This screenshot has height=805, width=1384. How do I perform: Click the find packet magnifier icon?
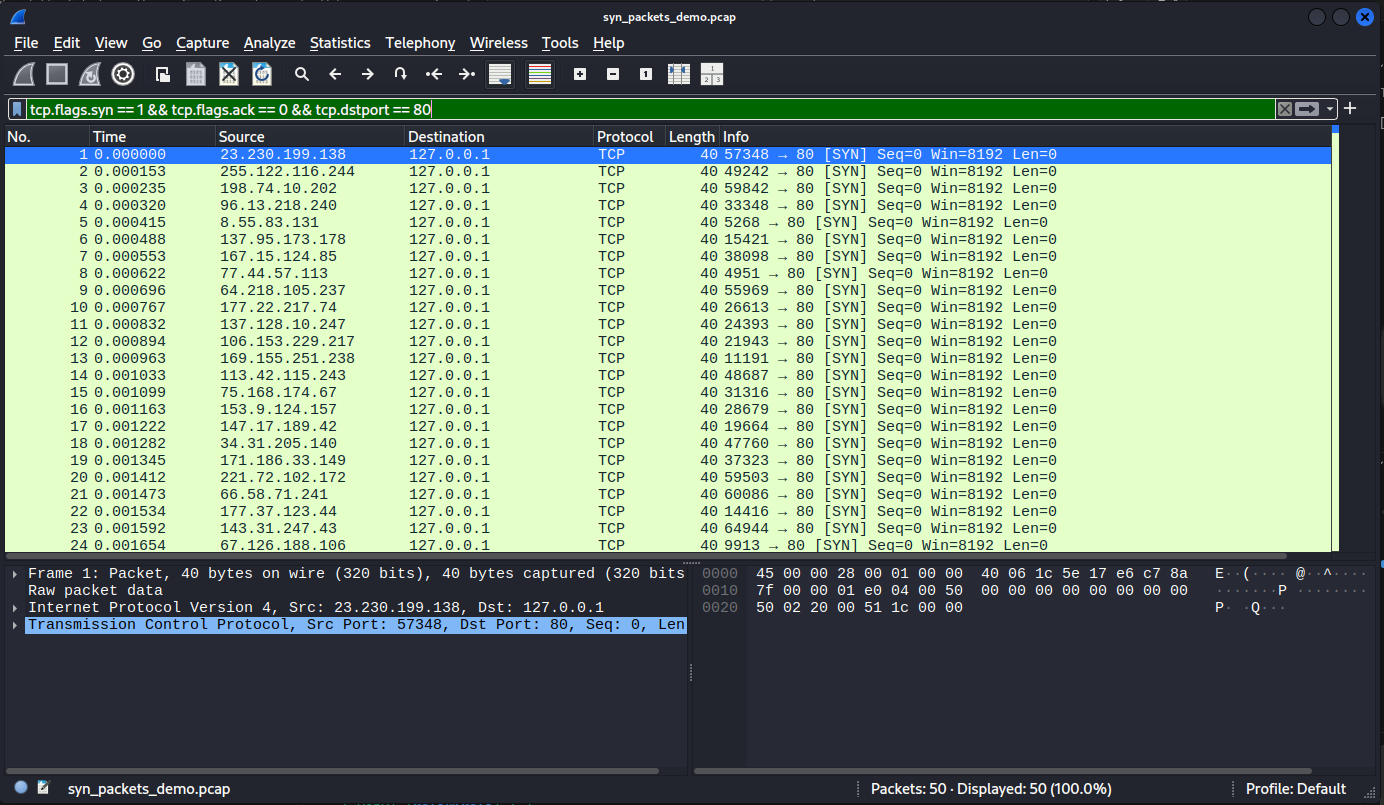[301, 74]
